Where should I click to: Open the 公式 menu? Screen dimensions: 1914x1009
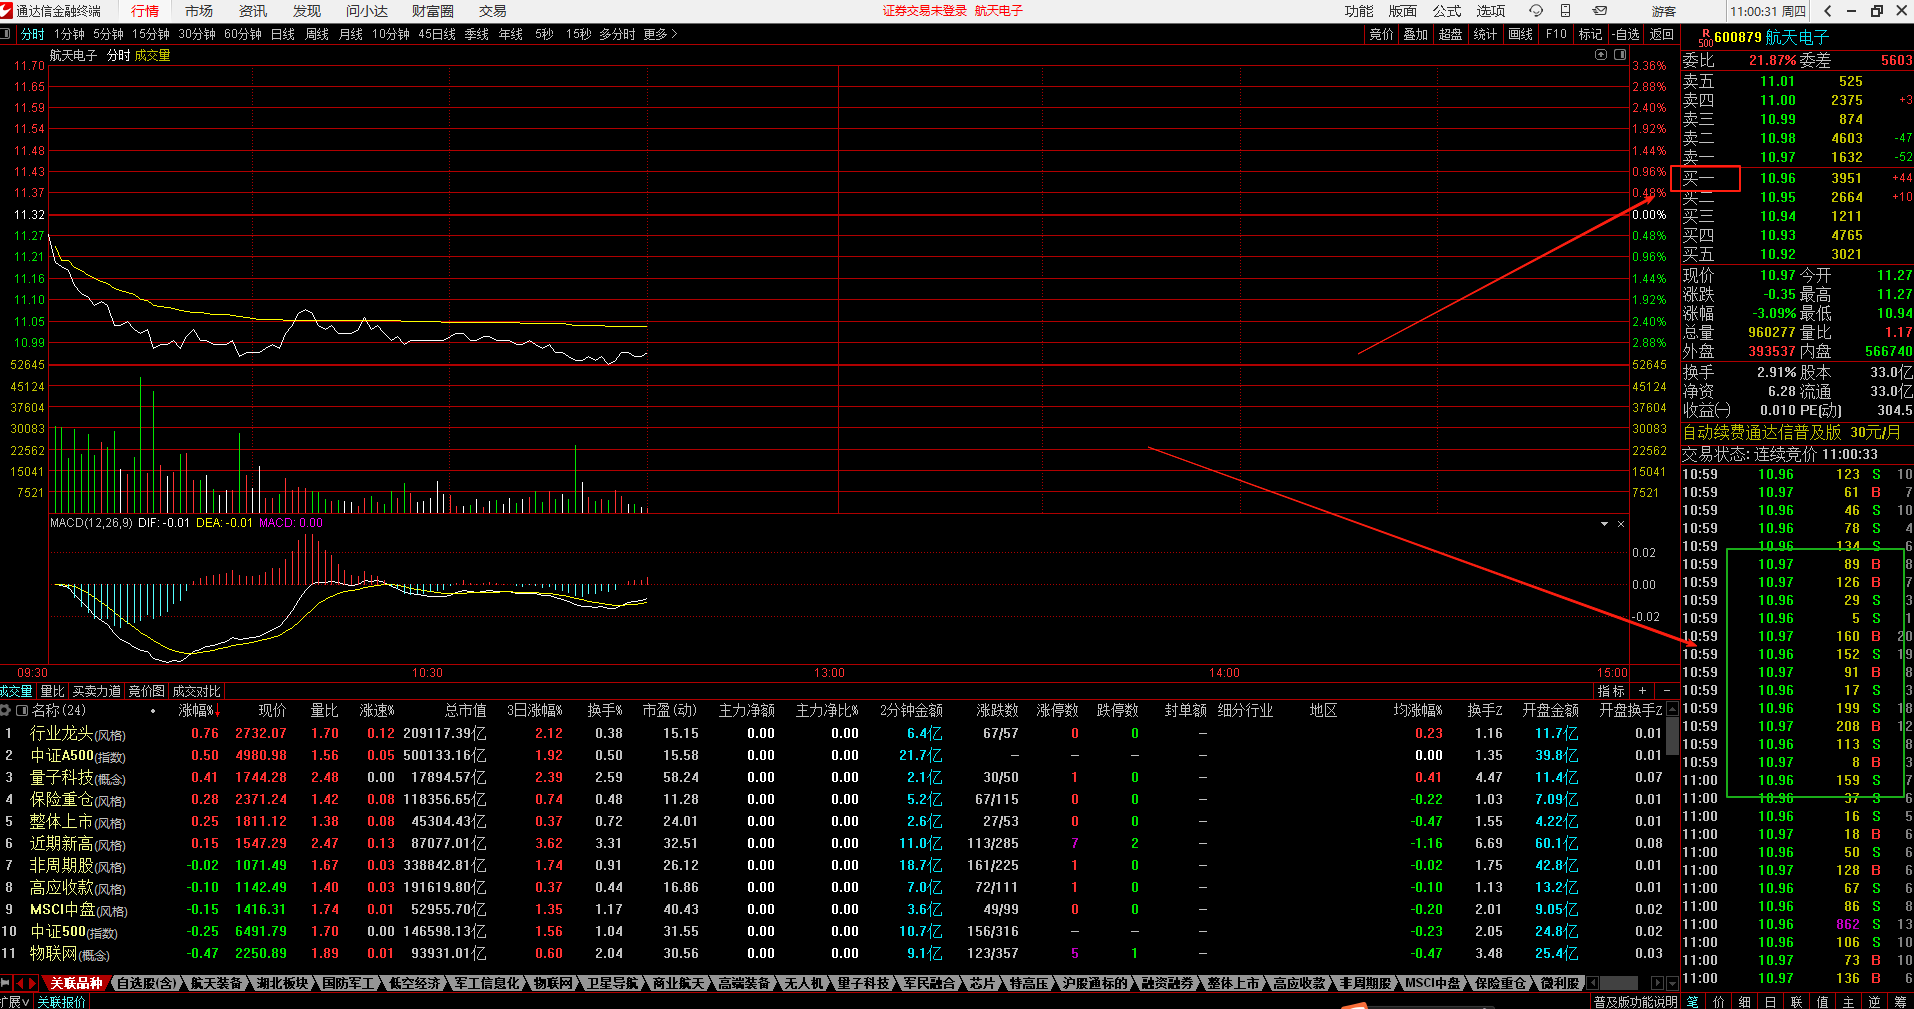[1447, 11]
